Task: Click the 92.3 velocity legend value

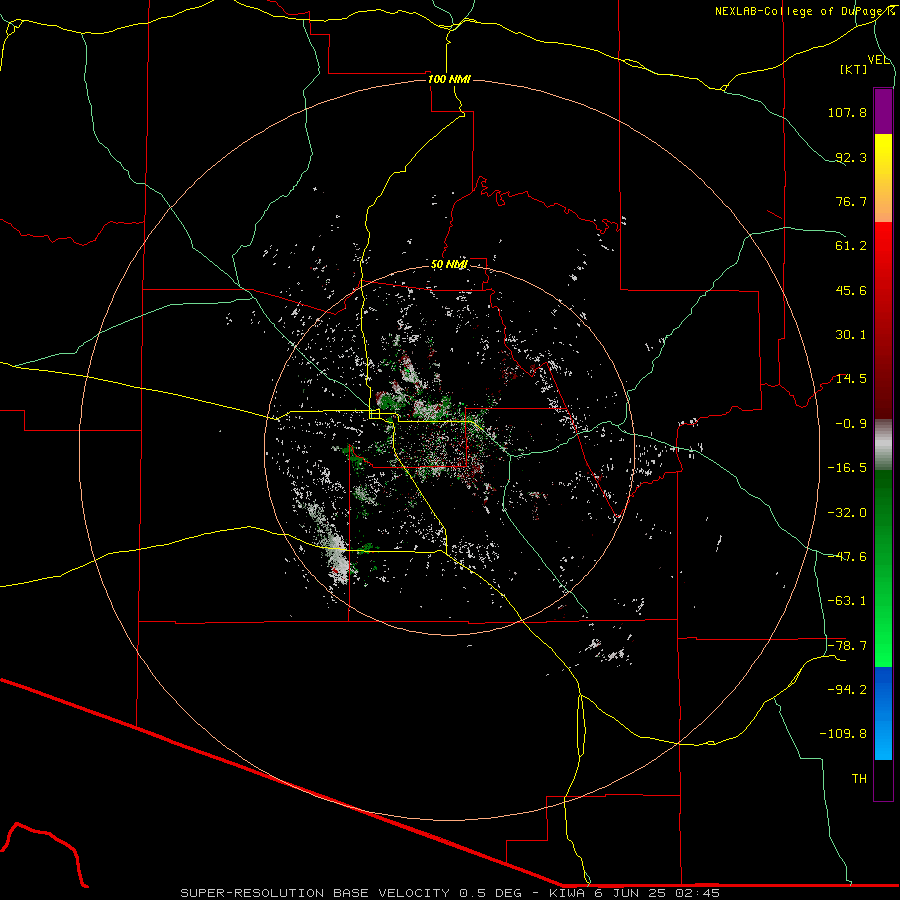Action: pyautogui.click(x=851, y=157)
